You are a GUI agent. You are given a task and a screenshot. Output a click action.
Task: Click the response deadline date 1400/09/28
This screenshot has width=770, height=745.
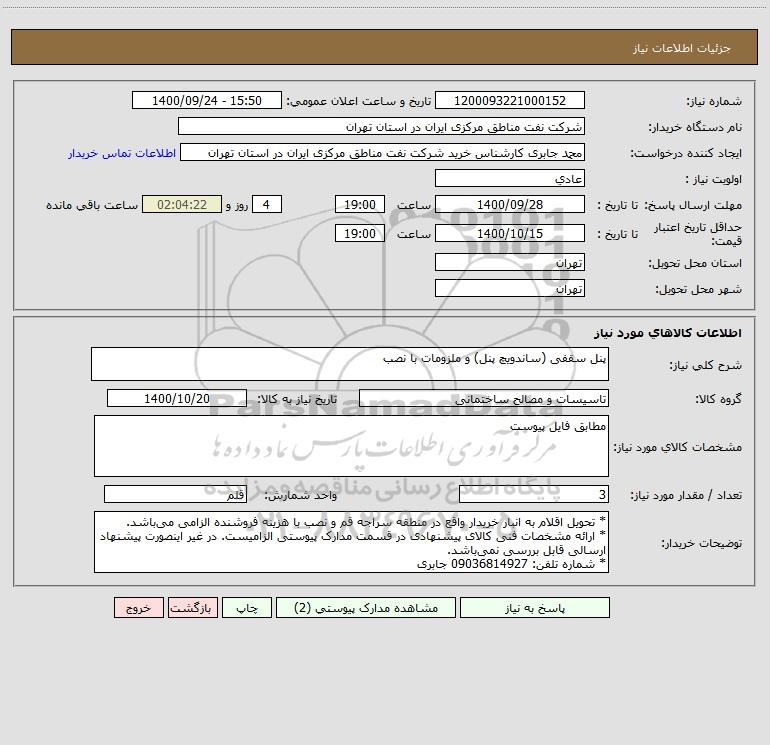pos(510,204)
